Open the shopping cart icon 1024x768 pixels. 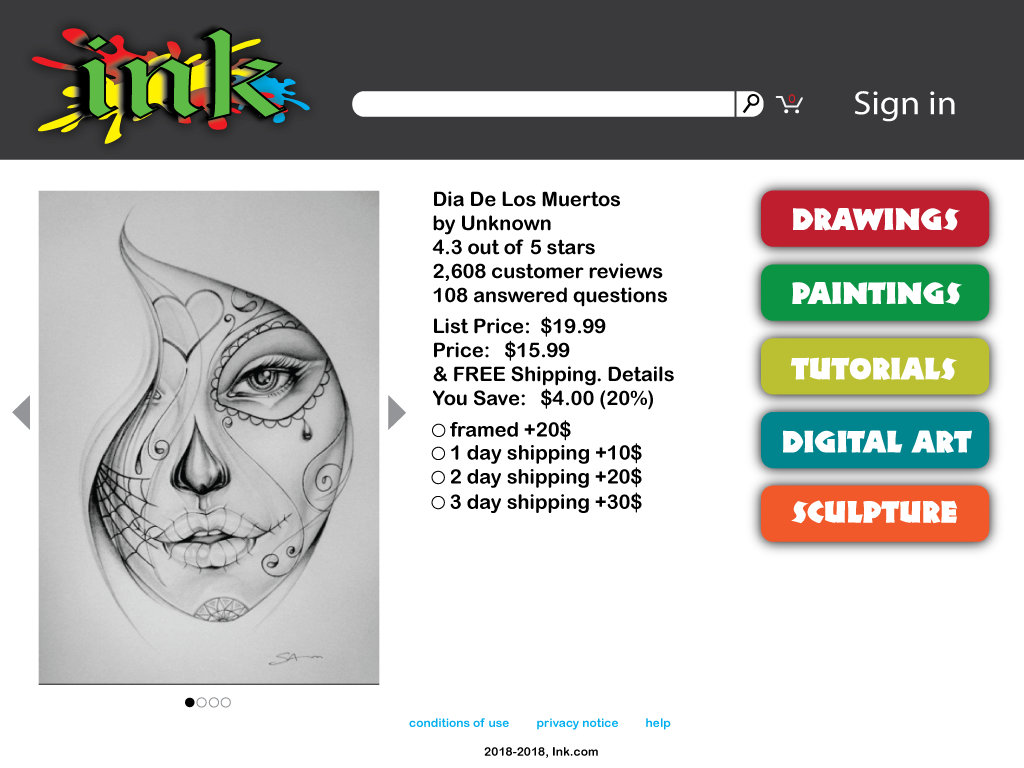790,104
